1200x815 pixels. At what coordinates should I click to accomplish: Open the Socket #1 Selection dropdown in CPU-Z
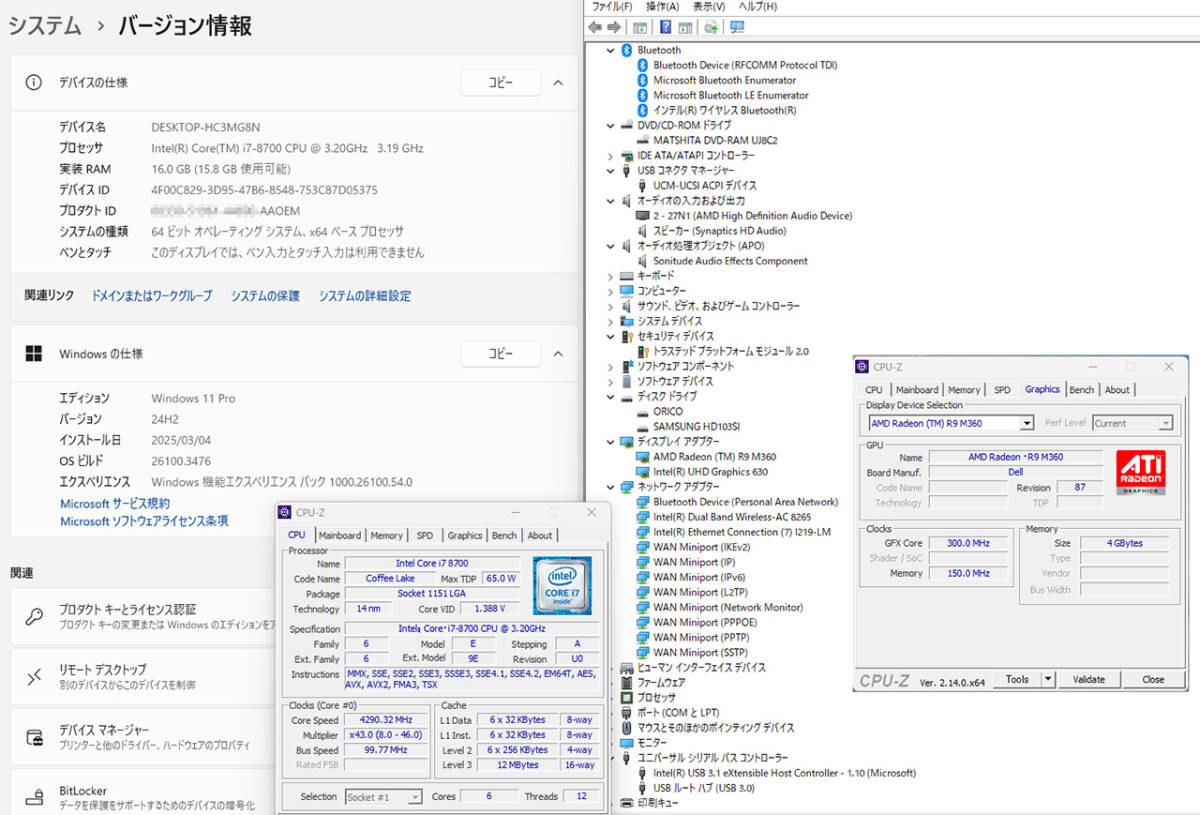(414, 797)
